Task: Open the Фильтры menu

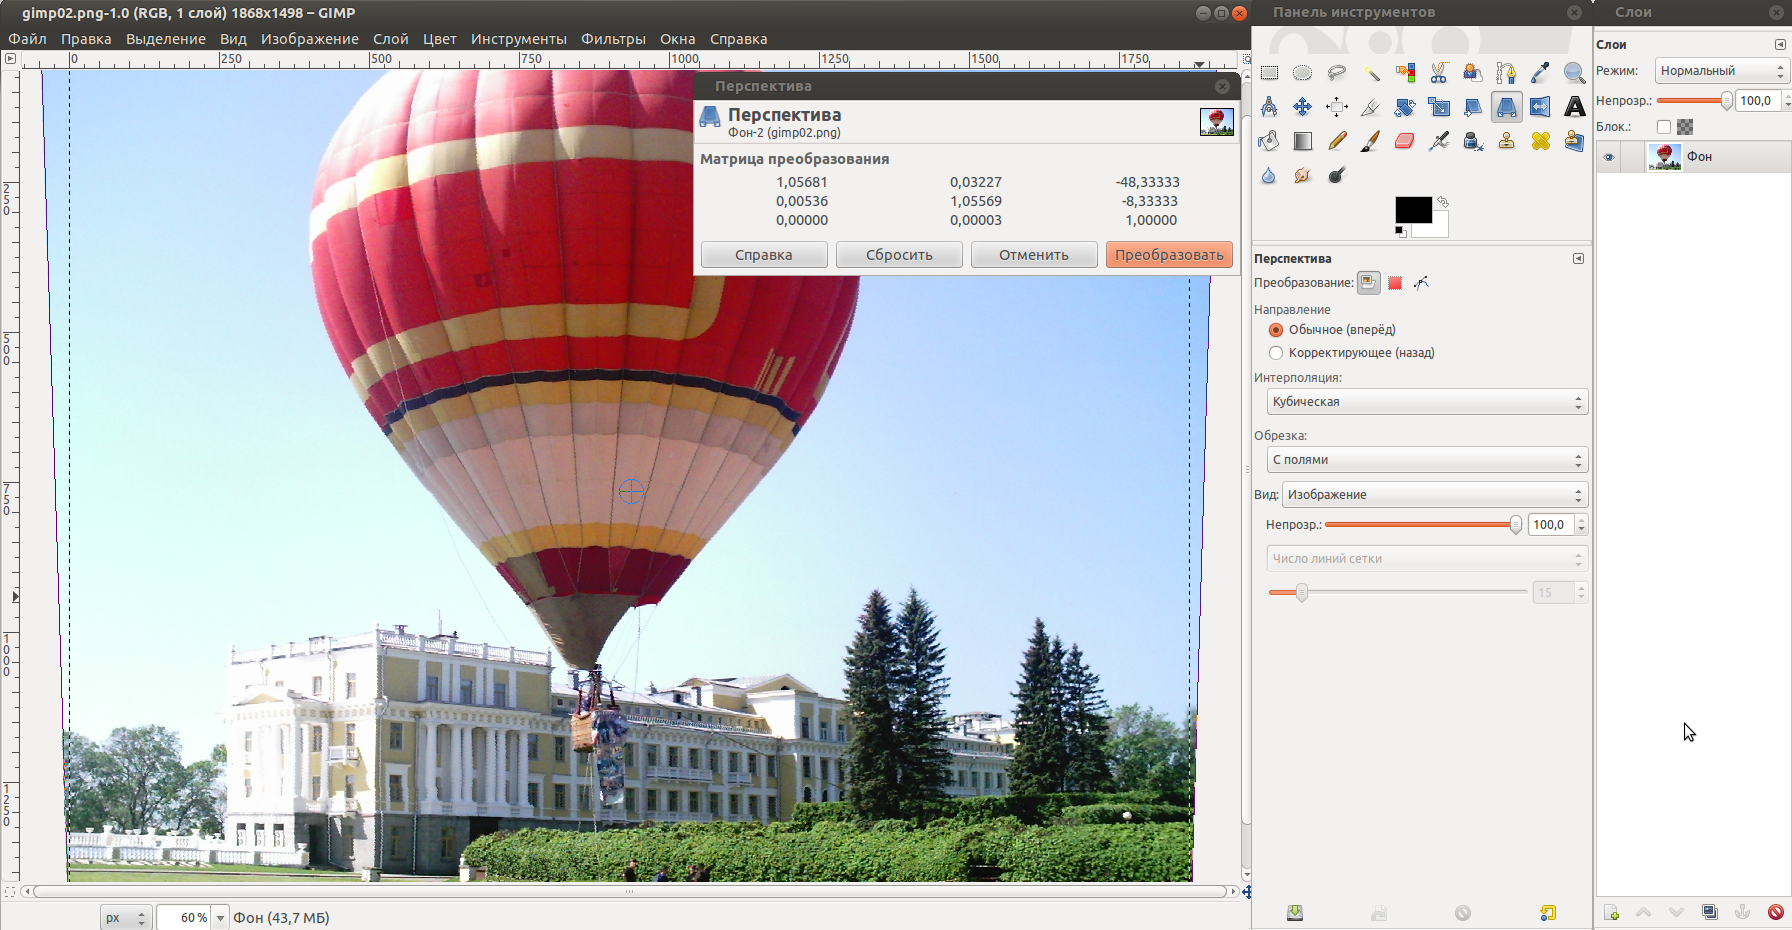Action: (613, 39)
